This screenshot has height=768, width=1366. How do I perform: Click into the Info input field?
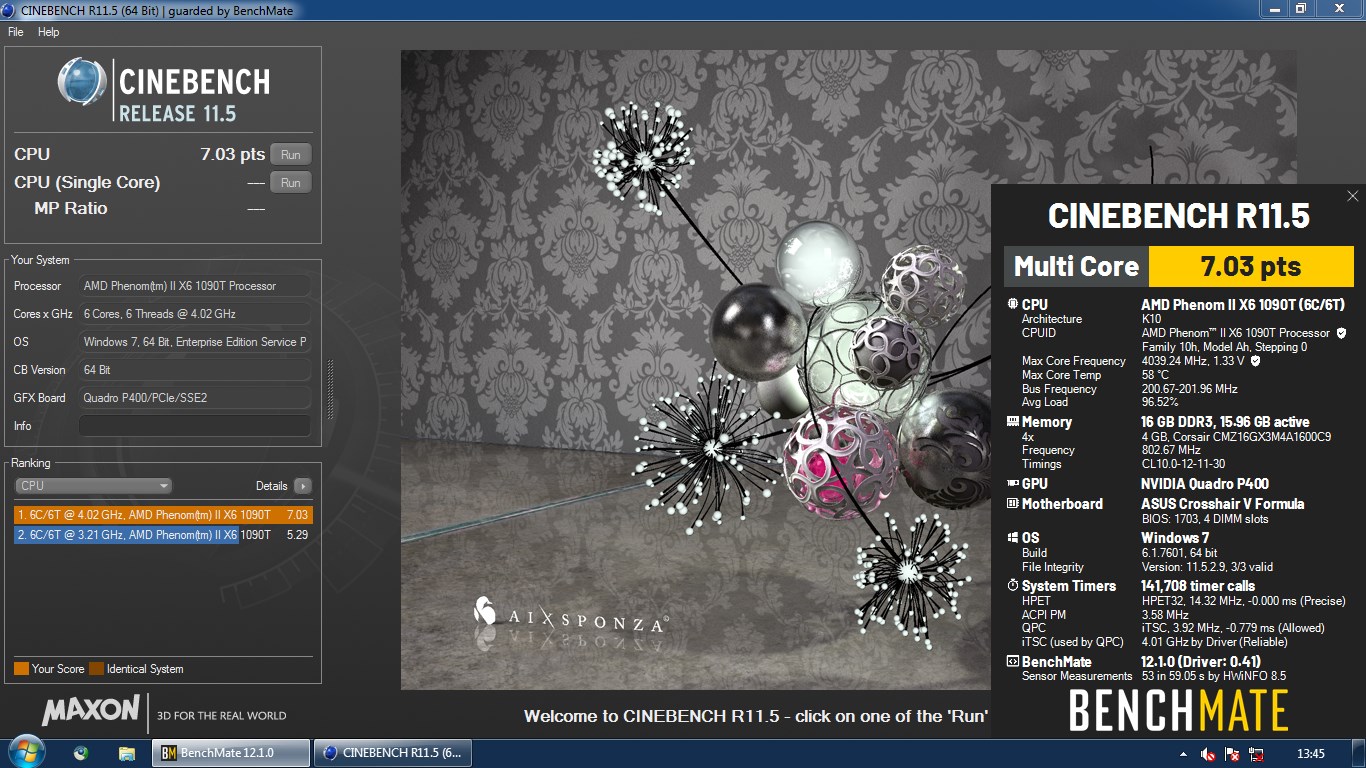tap(195, 426)
